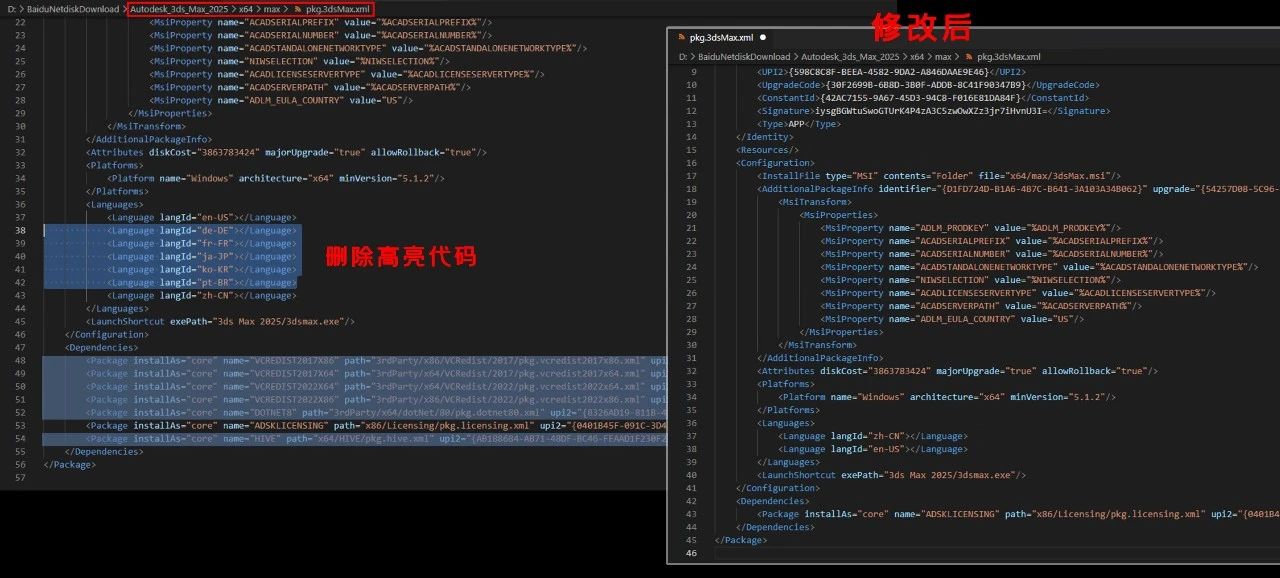
Task: Open the BaiduNetdiskDownload breadcrumb in the right editor
Action: (745, 57)
